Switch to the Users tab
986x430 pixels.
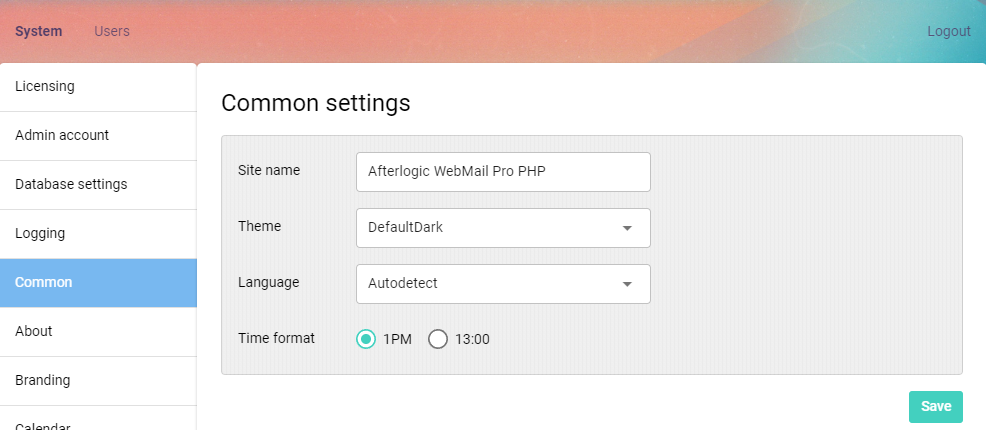pyautogui.click(x=112, y=31)
